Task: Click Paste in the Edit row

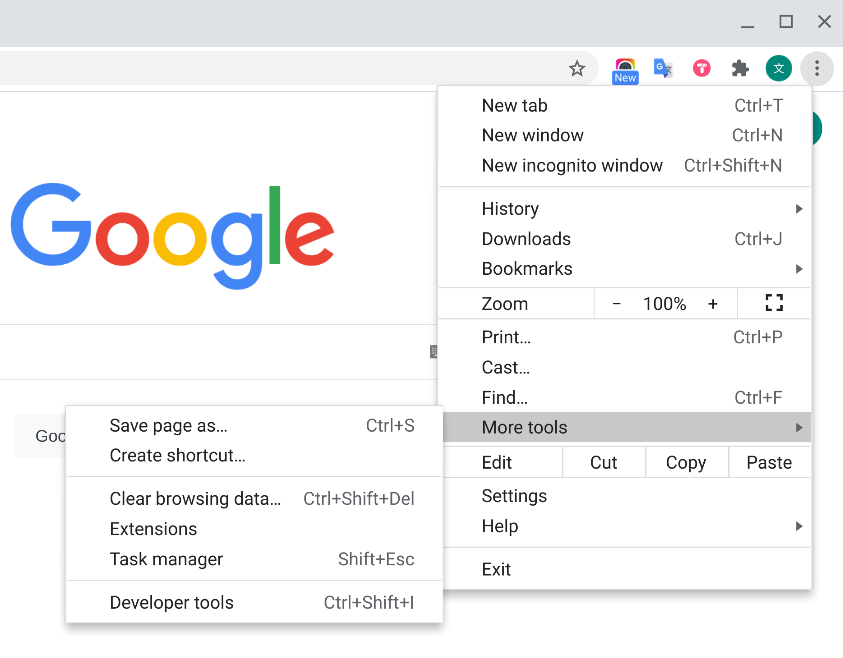Action: [x=769, y=462]
